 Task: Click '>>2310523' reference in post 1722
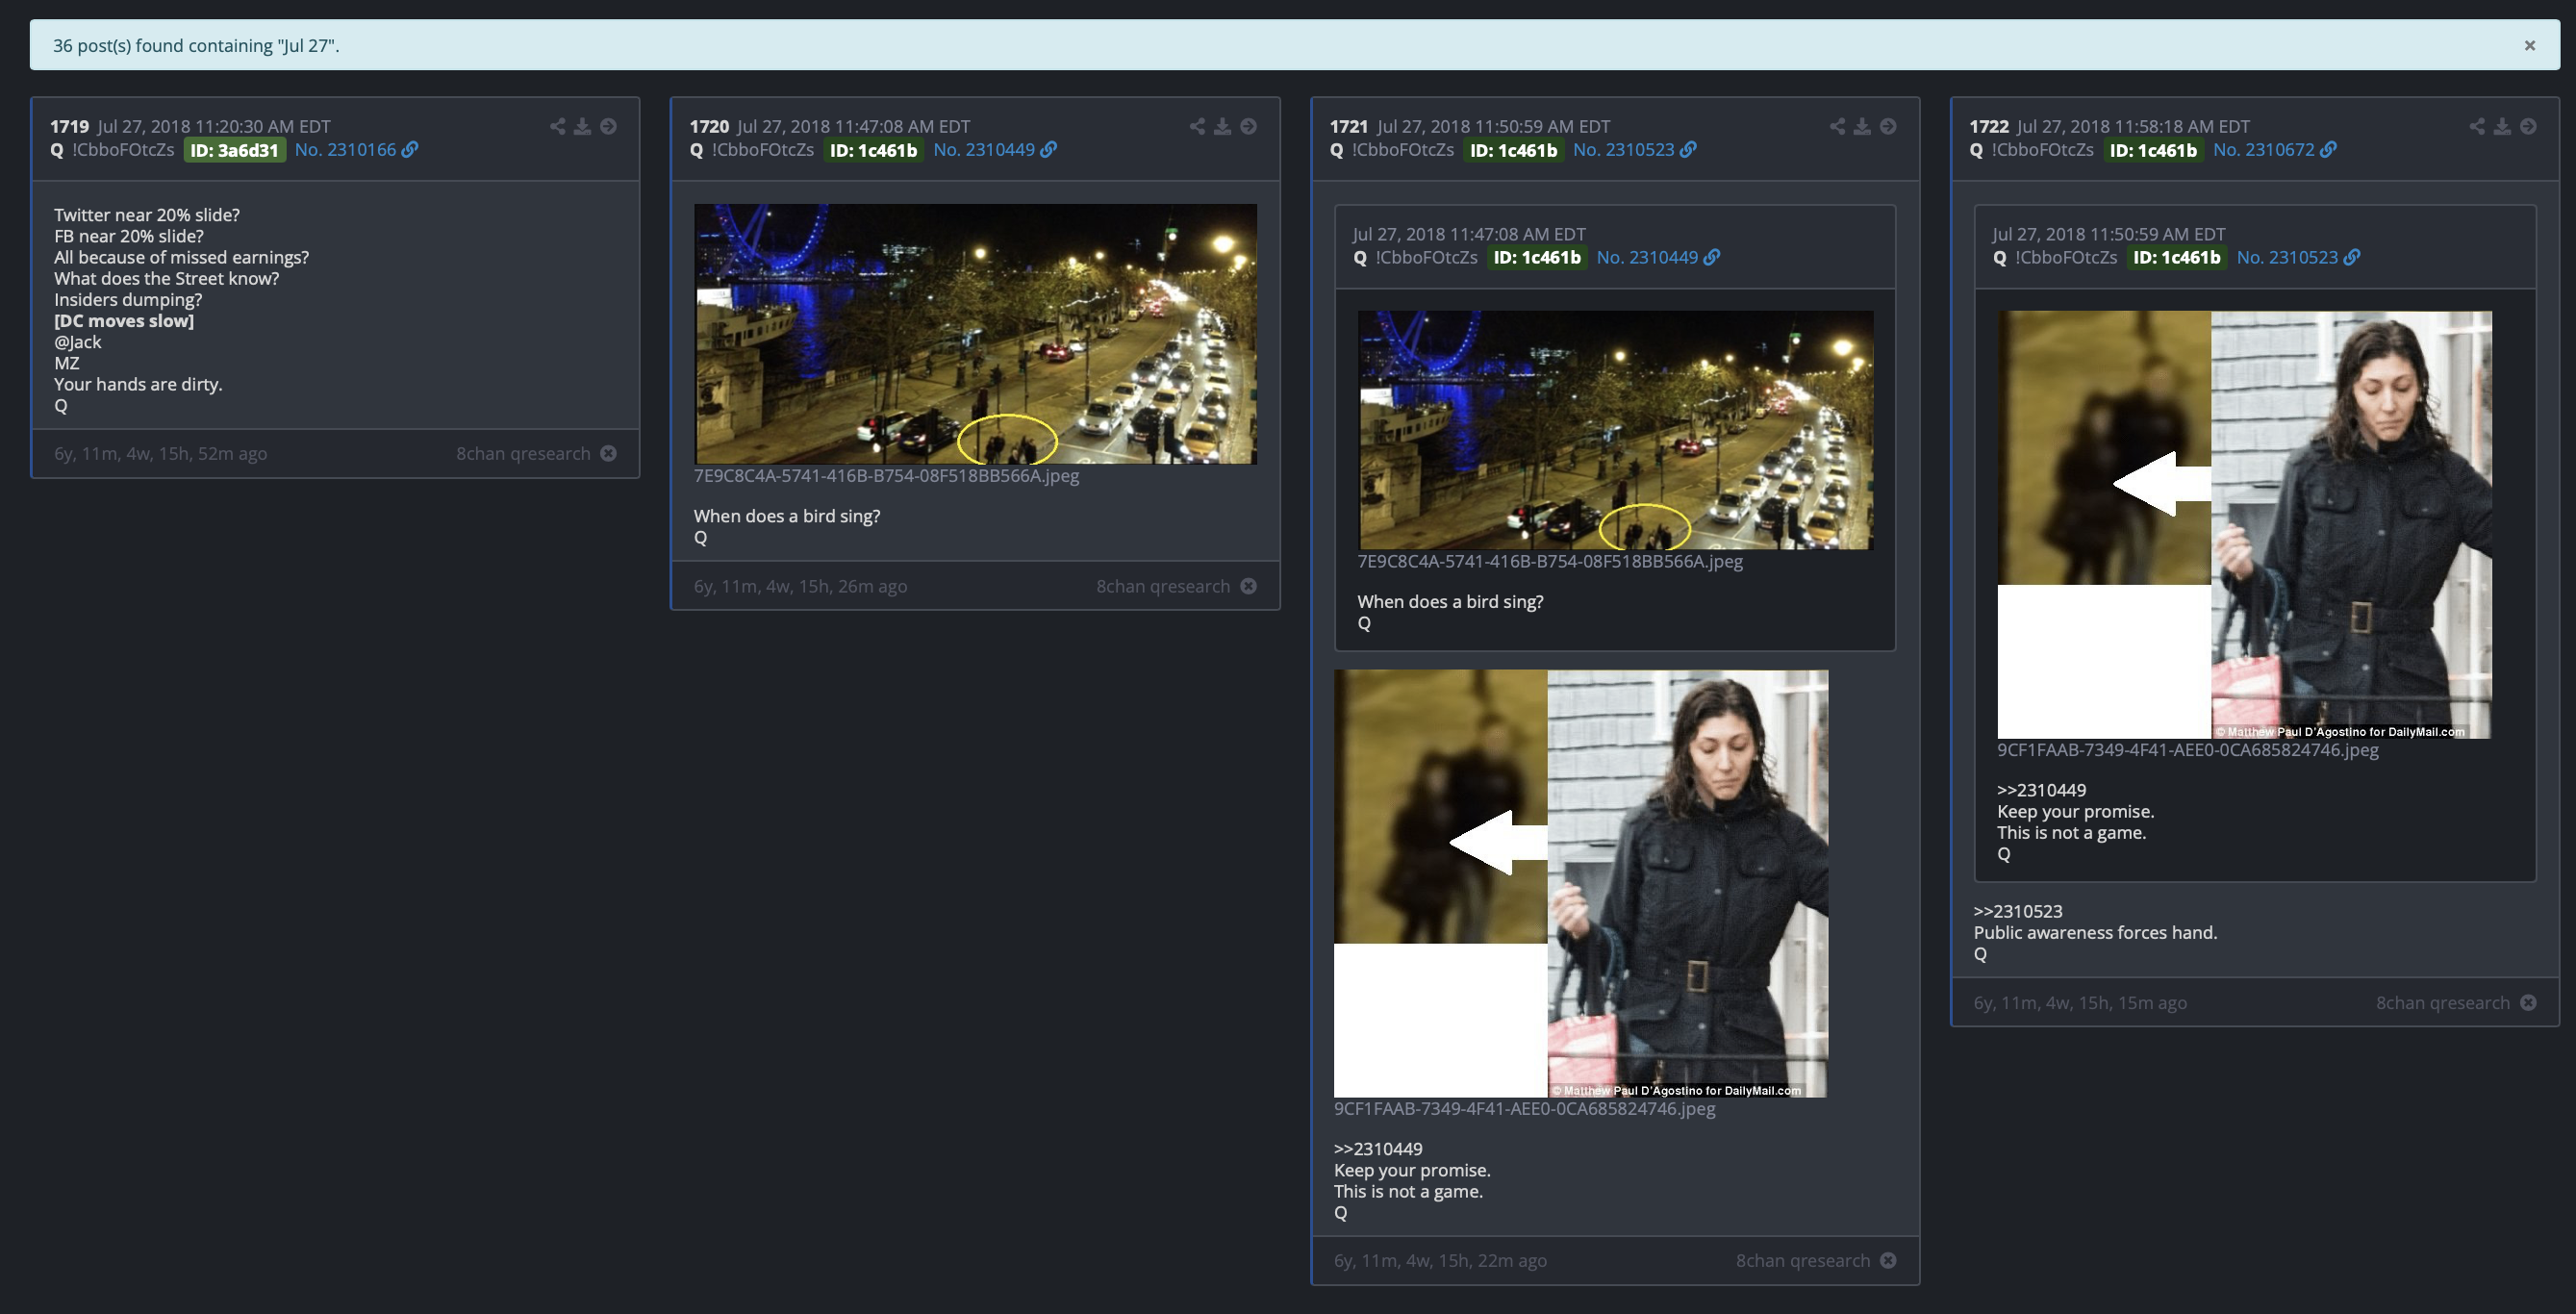pyautogui.click(x=2018, y=911)
